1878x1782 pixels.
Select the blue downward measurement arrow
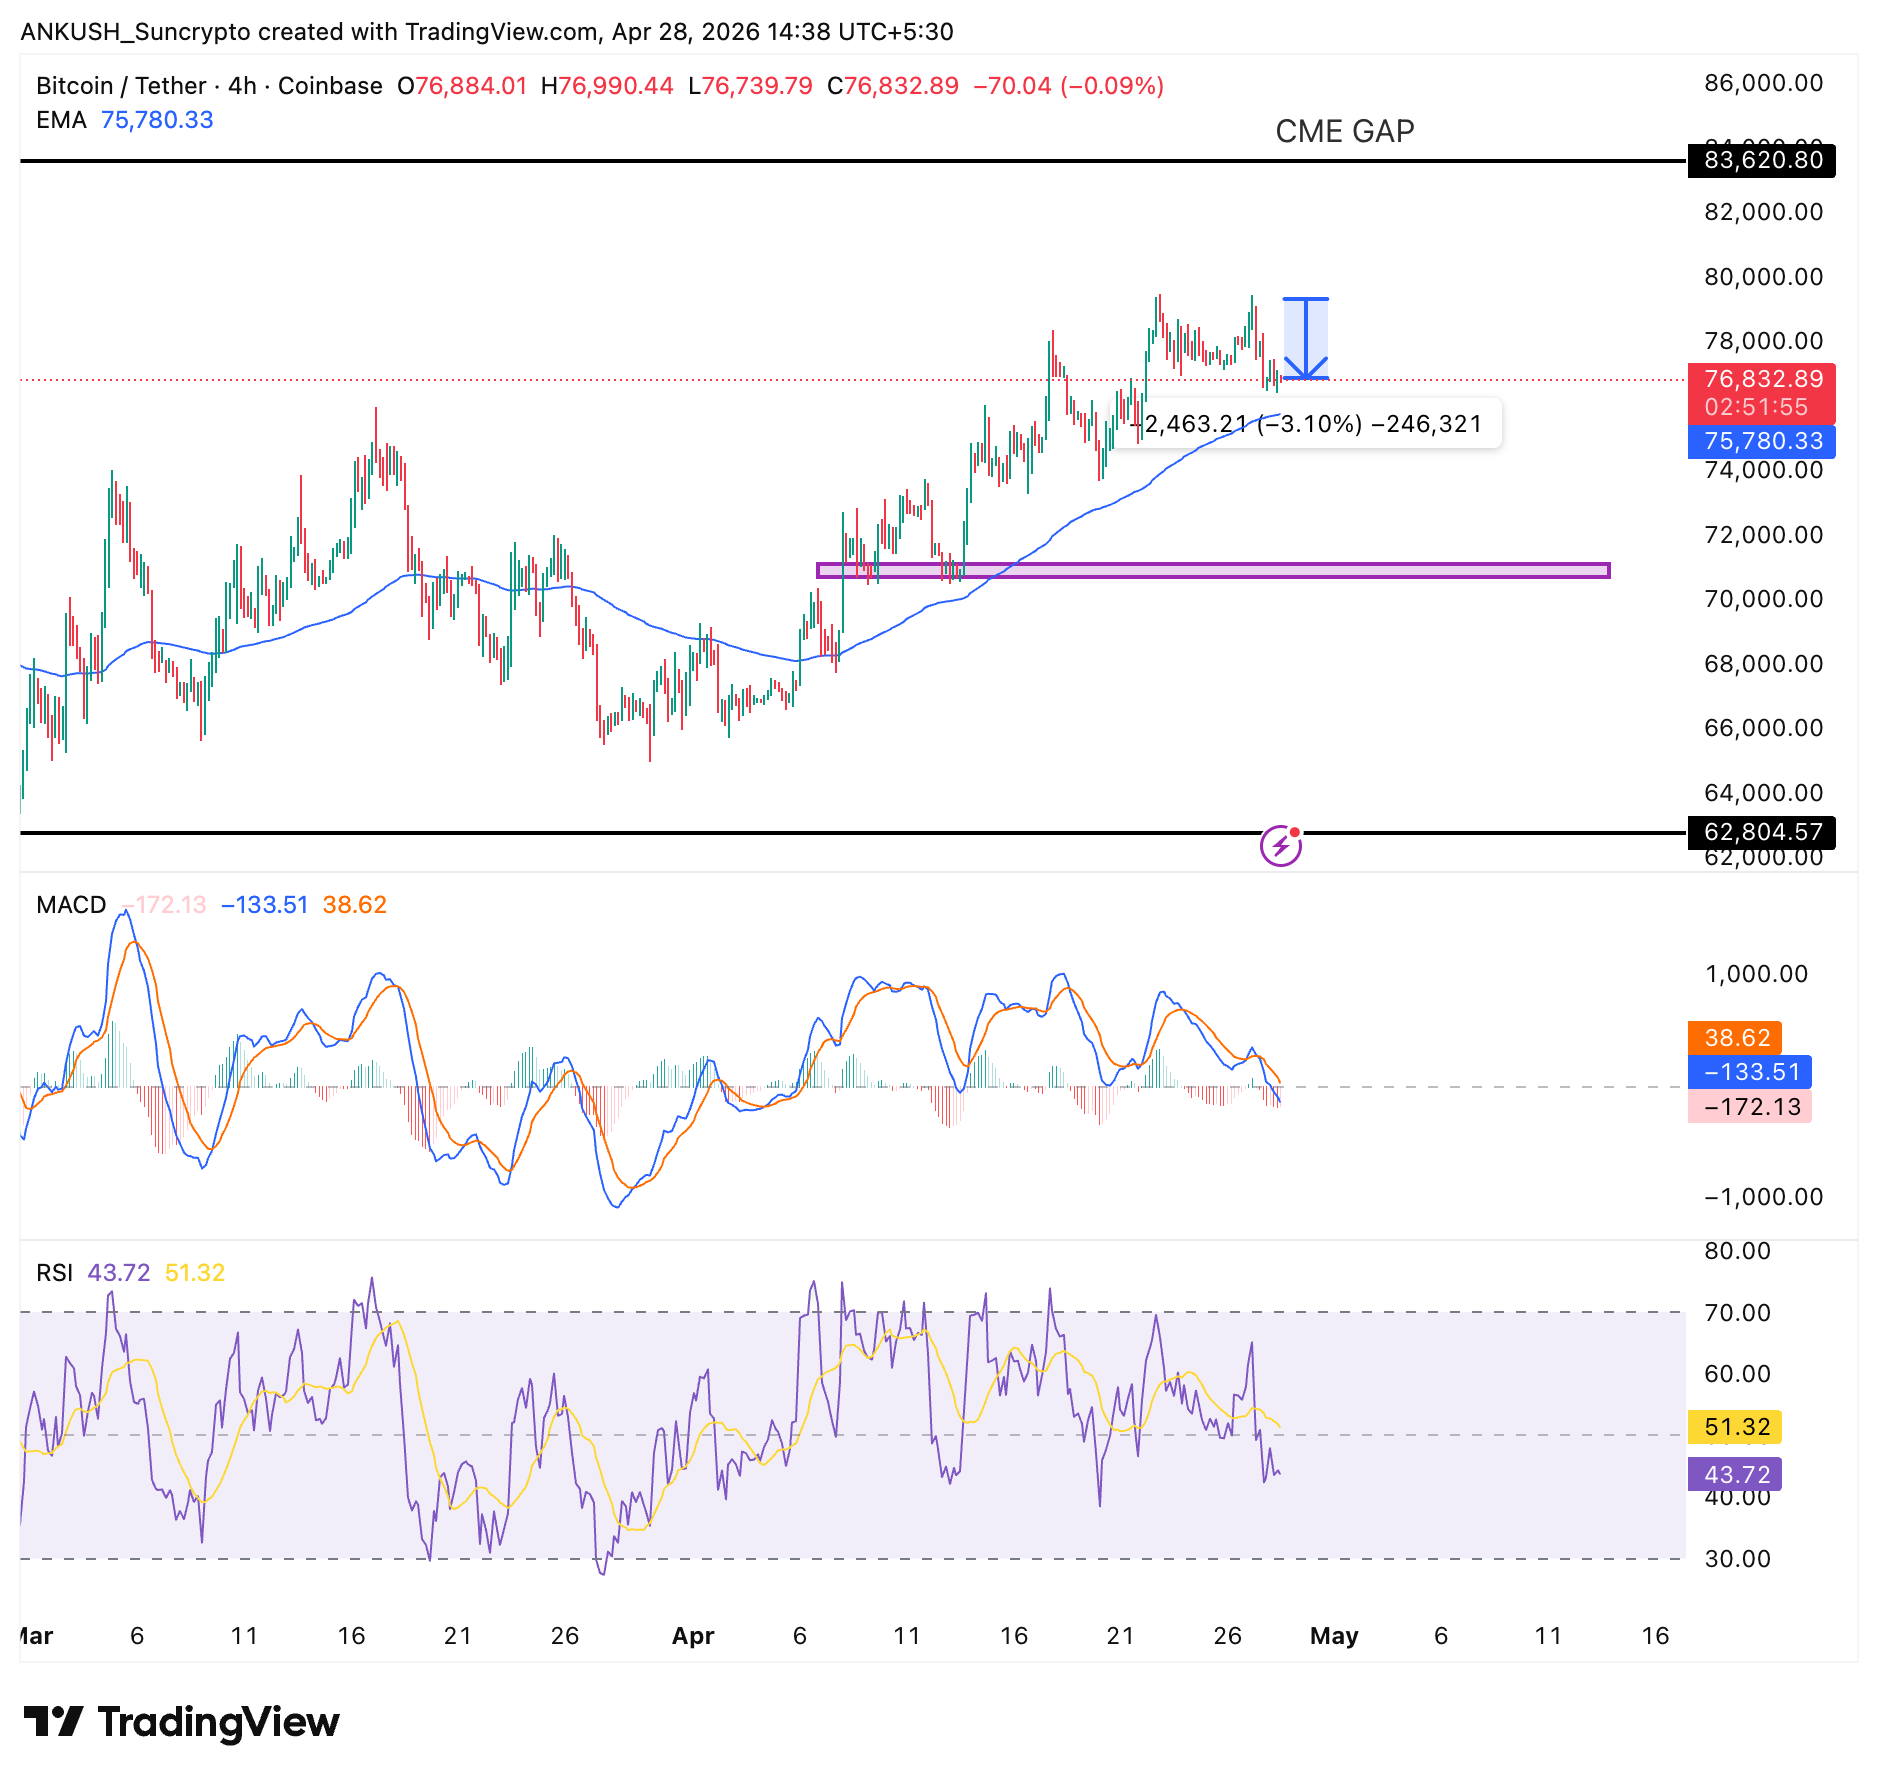(x=1305, y=340)
